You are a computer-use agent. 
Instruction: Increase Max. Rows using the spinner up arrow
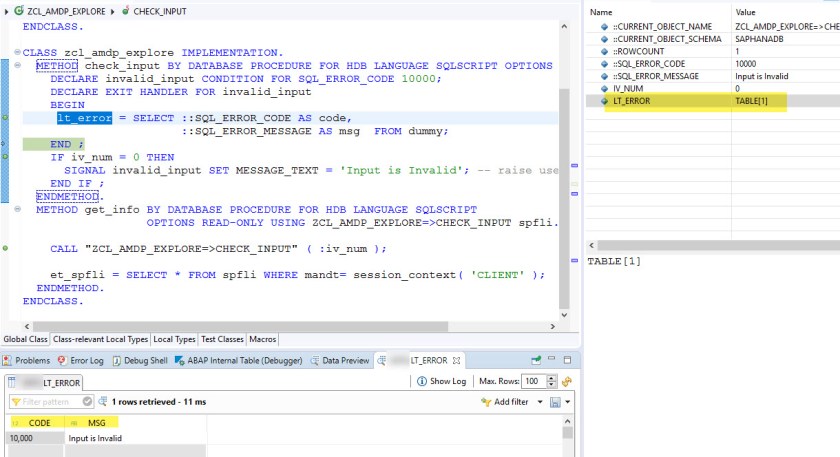pyautogui.click(x=551, y=377)
